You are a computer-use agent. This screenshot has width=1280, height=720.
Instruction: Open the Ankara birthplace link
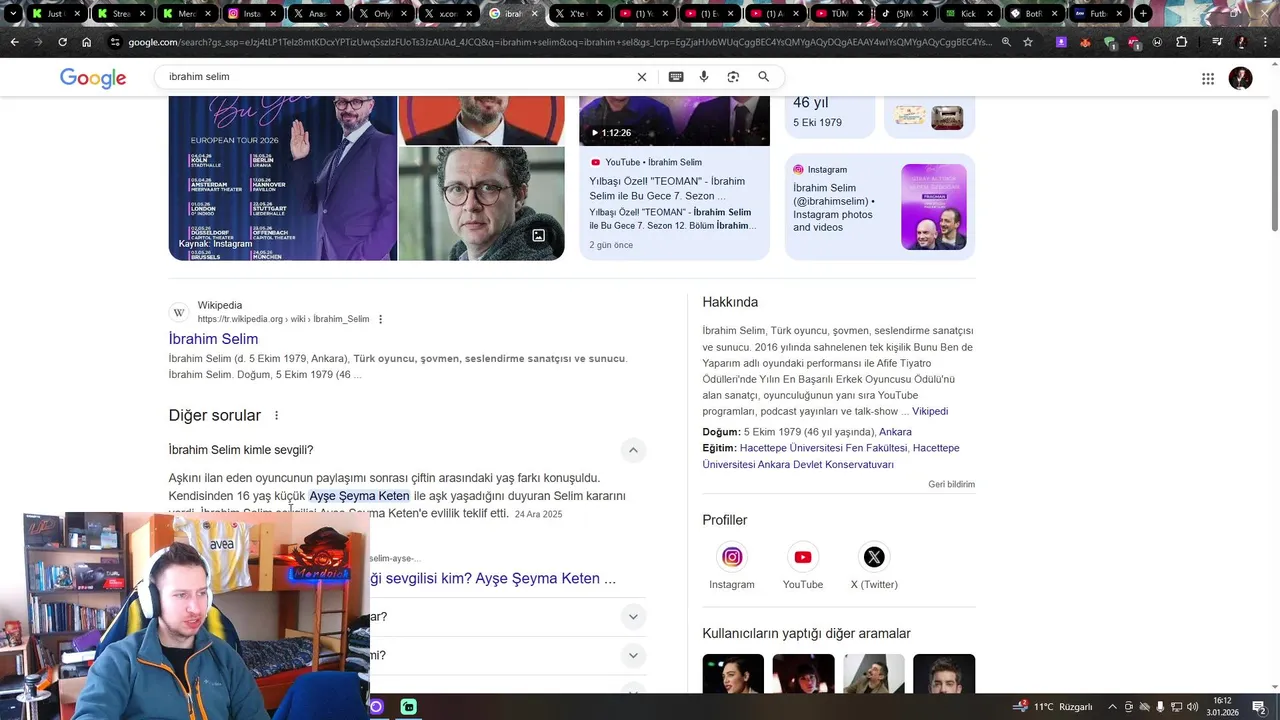(895, 432)
